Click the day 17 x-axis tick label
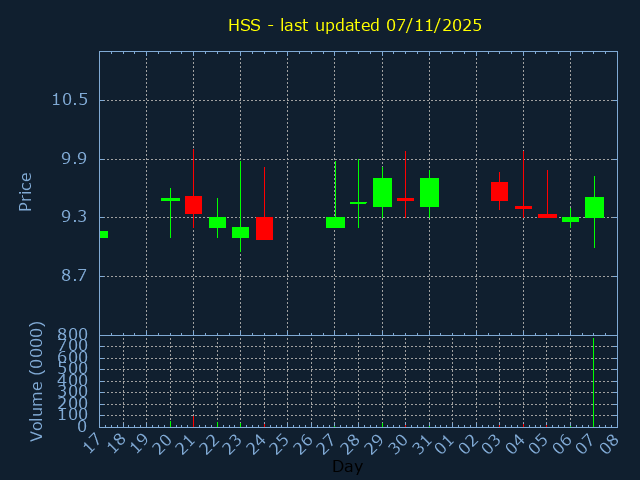This screenshot has height=480, width=640. click(x=91, y=442)
